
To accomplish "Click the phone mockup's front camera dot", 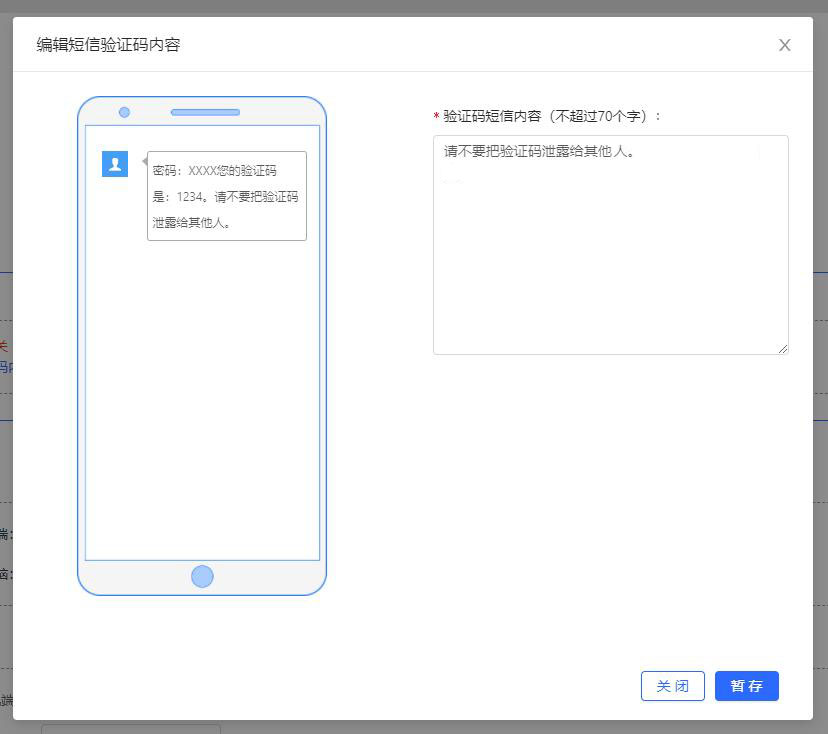I will click(x=124, y=112).
